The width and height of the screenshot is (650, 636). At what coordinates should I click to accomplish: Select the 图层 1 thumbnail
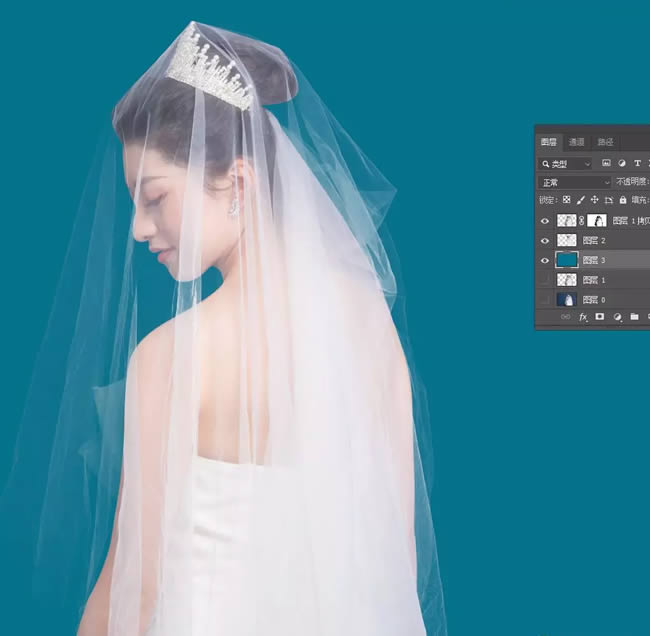tap(566, 280)
